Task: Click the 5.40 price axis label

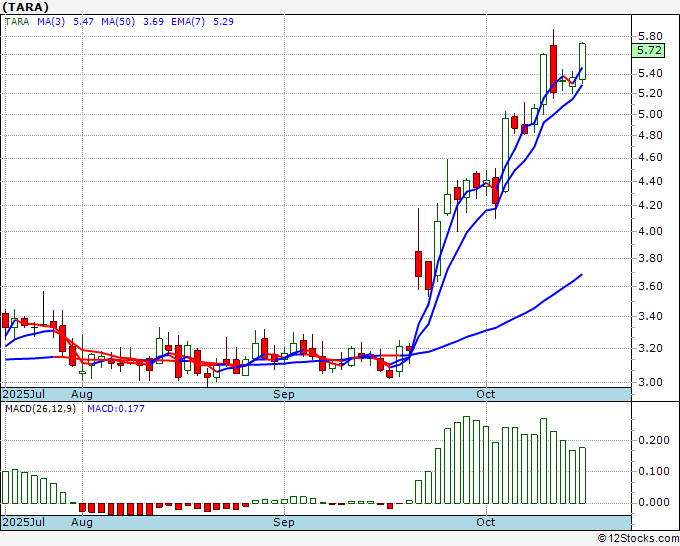Action: click(x=650, y=73)
